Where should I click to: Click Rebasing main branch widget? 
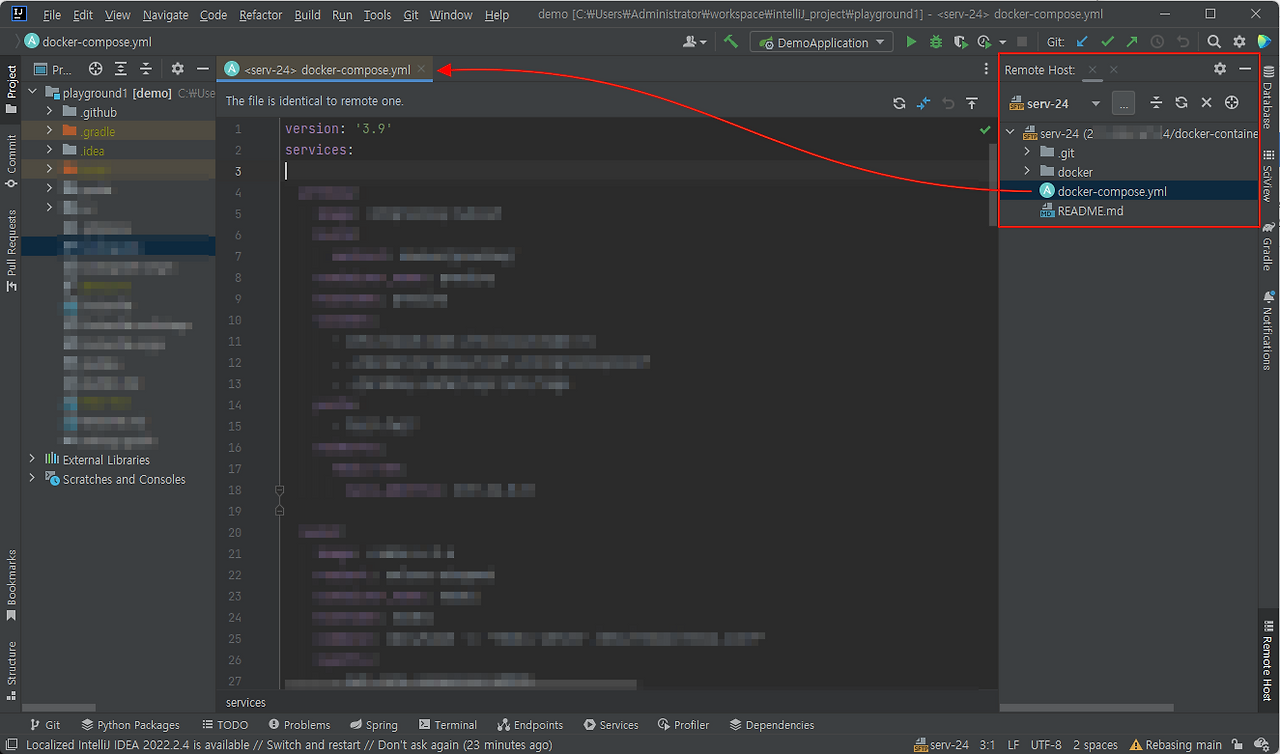(x=1176, y=745)
